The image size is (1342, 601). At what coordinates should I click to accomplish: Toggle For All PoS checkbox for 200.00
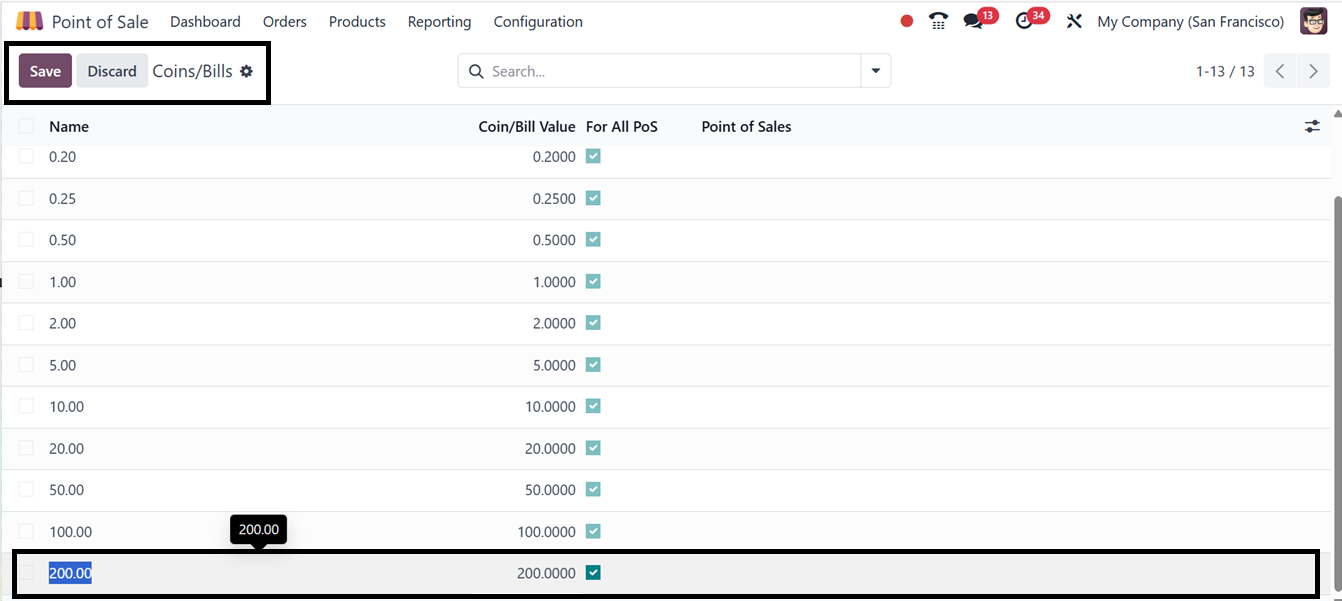tap(593, 573)
